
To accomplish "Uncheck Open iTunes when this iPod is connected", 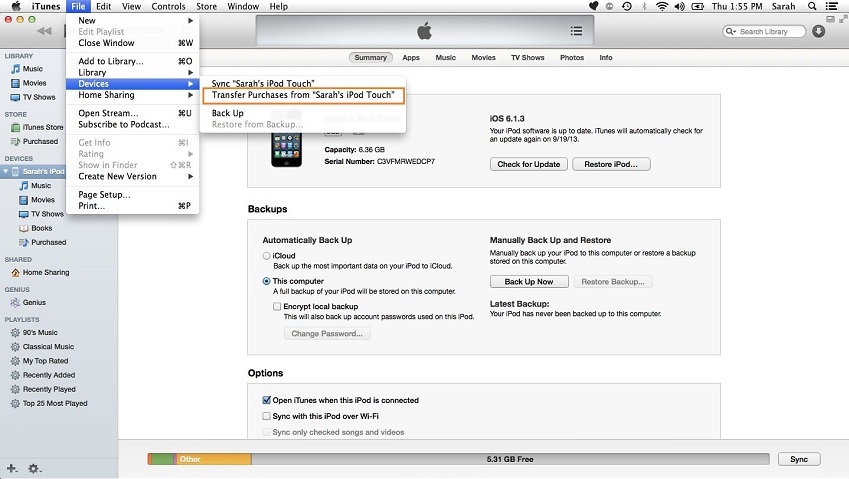I will [x=266, y=400].
